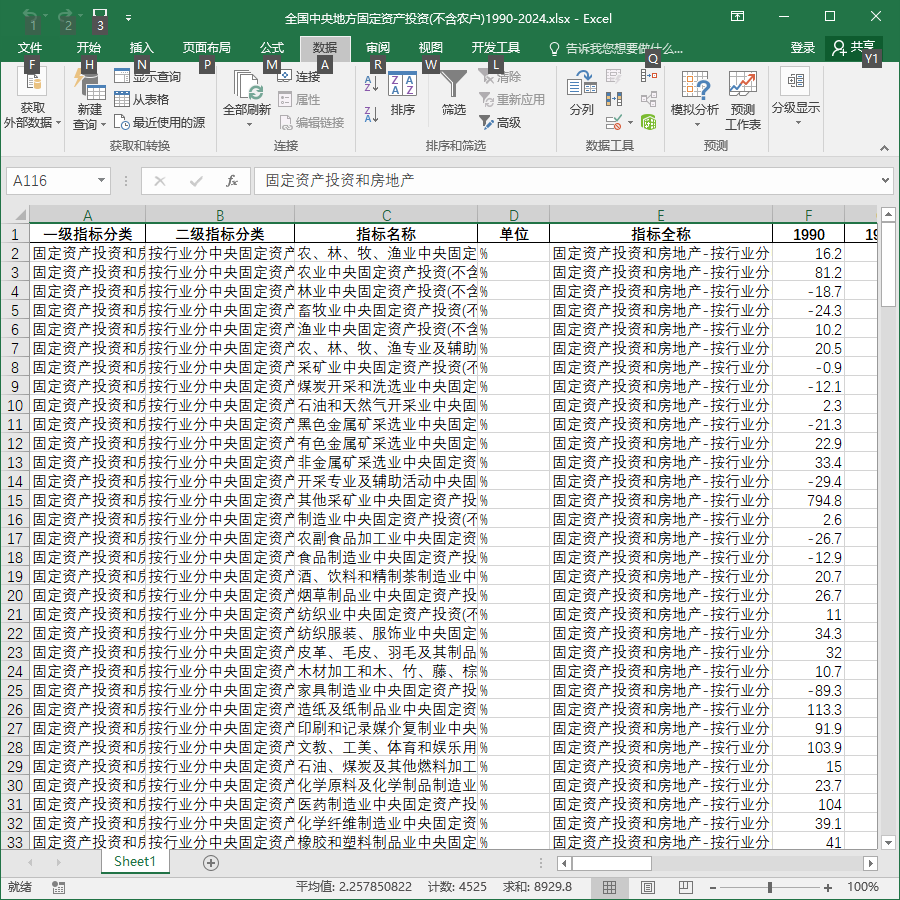Add a new sheet with plus button
900x900 pixels.
pos(211,863)
